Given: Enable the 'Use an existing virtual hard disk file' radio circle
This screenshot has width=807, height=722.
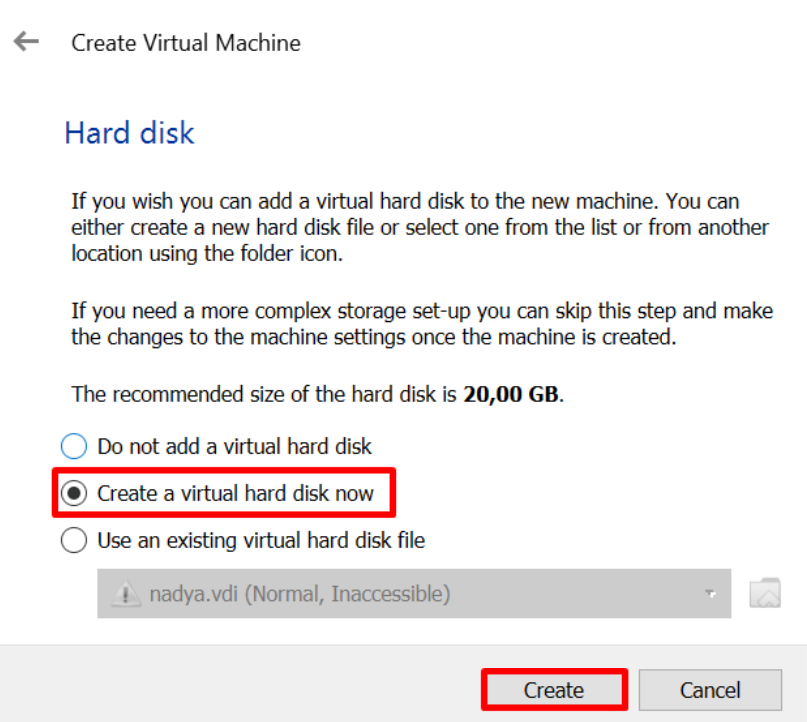Looking at the screenshot, I should pyautogui.click(x=74, y=541).
